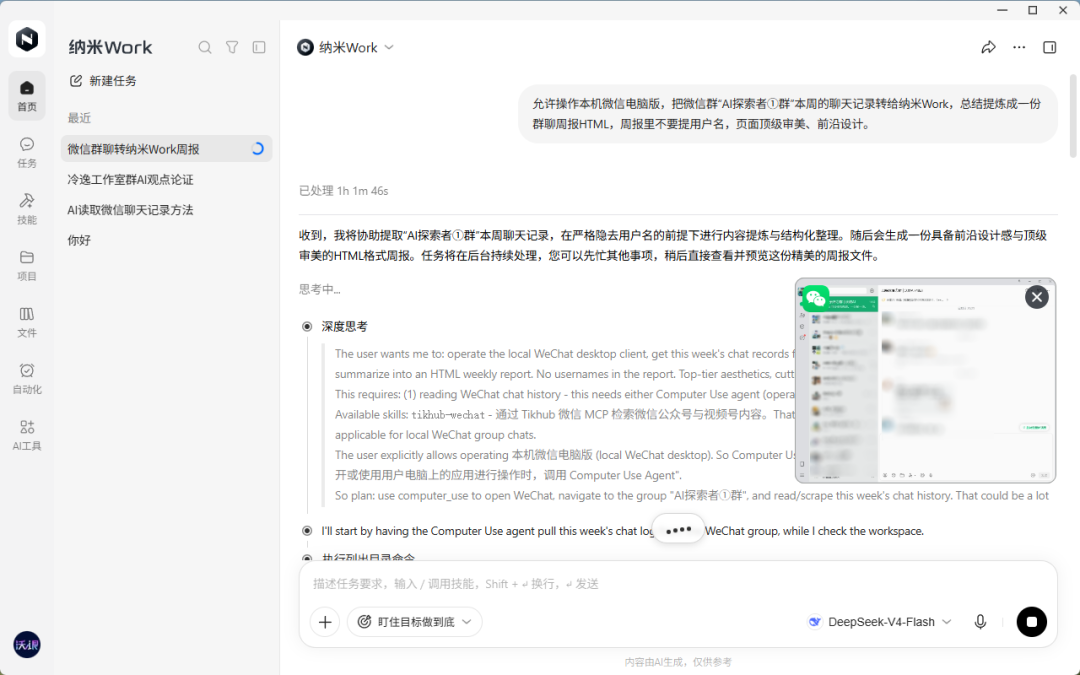The height and width of the screenshot is (675, 1080).
Task: Click the 最近 section label
Action: [x=79, y=118]
